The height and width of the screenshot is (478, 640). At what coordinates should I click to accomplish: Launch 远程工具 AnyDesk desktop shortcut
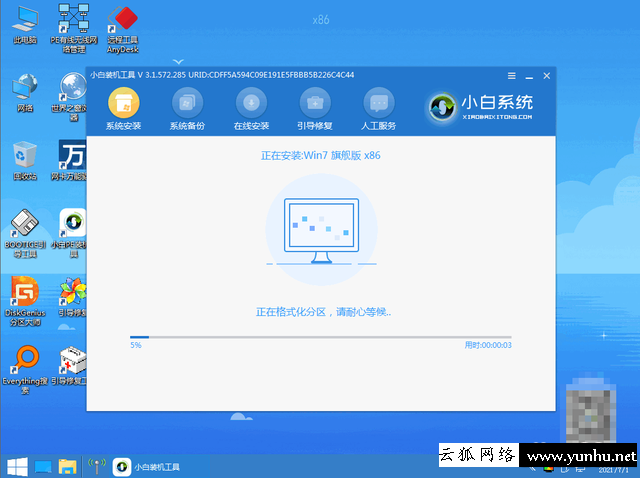coord(123,29)
